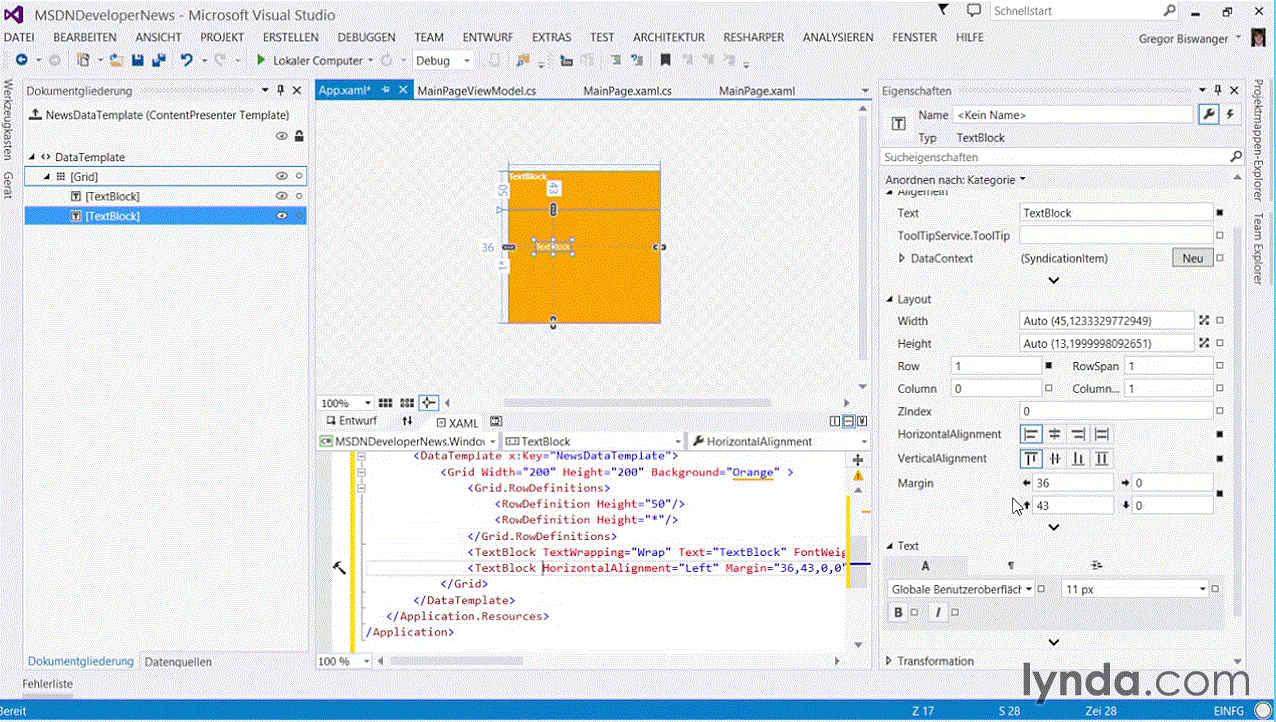Toggle italic I text button
Viewport: 1276px width, 722px height.
click(x=938, y=612)
